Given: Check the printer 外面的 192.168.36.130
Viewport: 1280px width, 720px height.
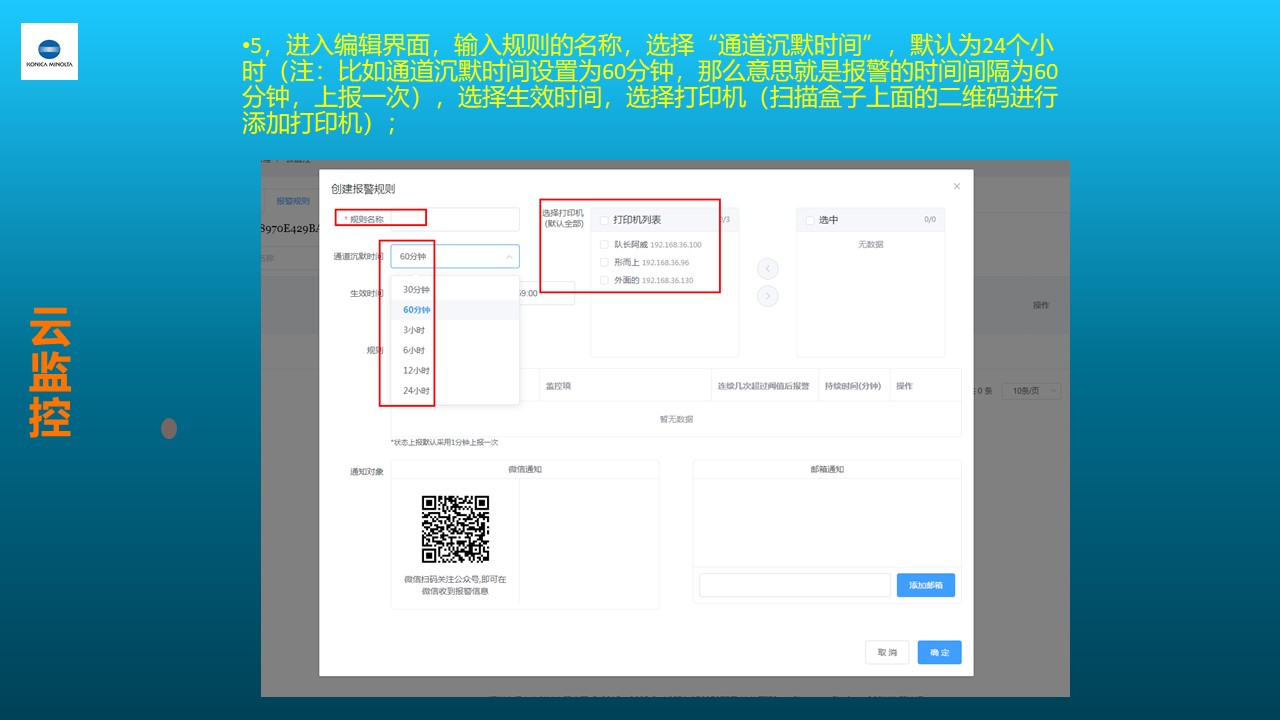Looking at the screenshot, I should (604, 280).
